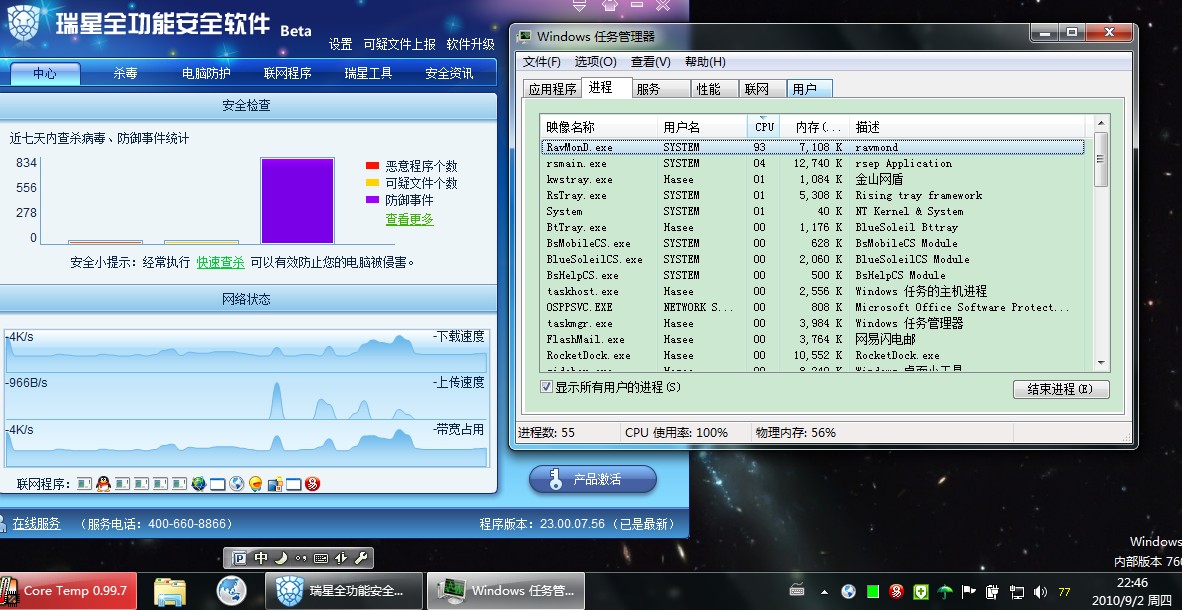Viewport: 1182px width, 610px height.
Task: Select RavMonD.exe process row
Action: (x=813, y=147)
